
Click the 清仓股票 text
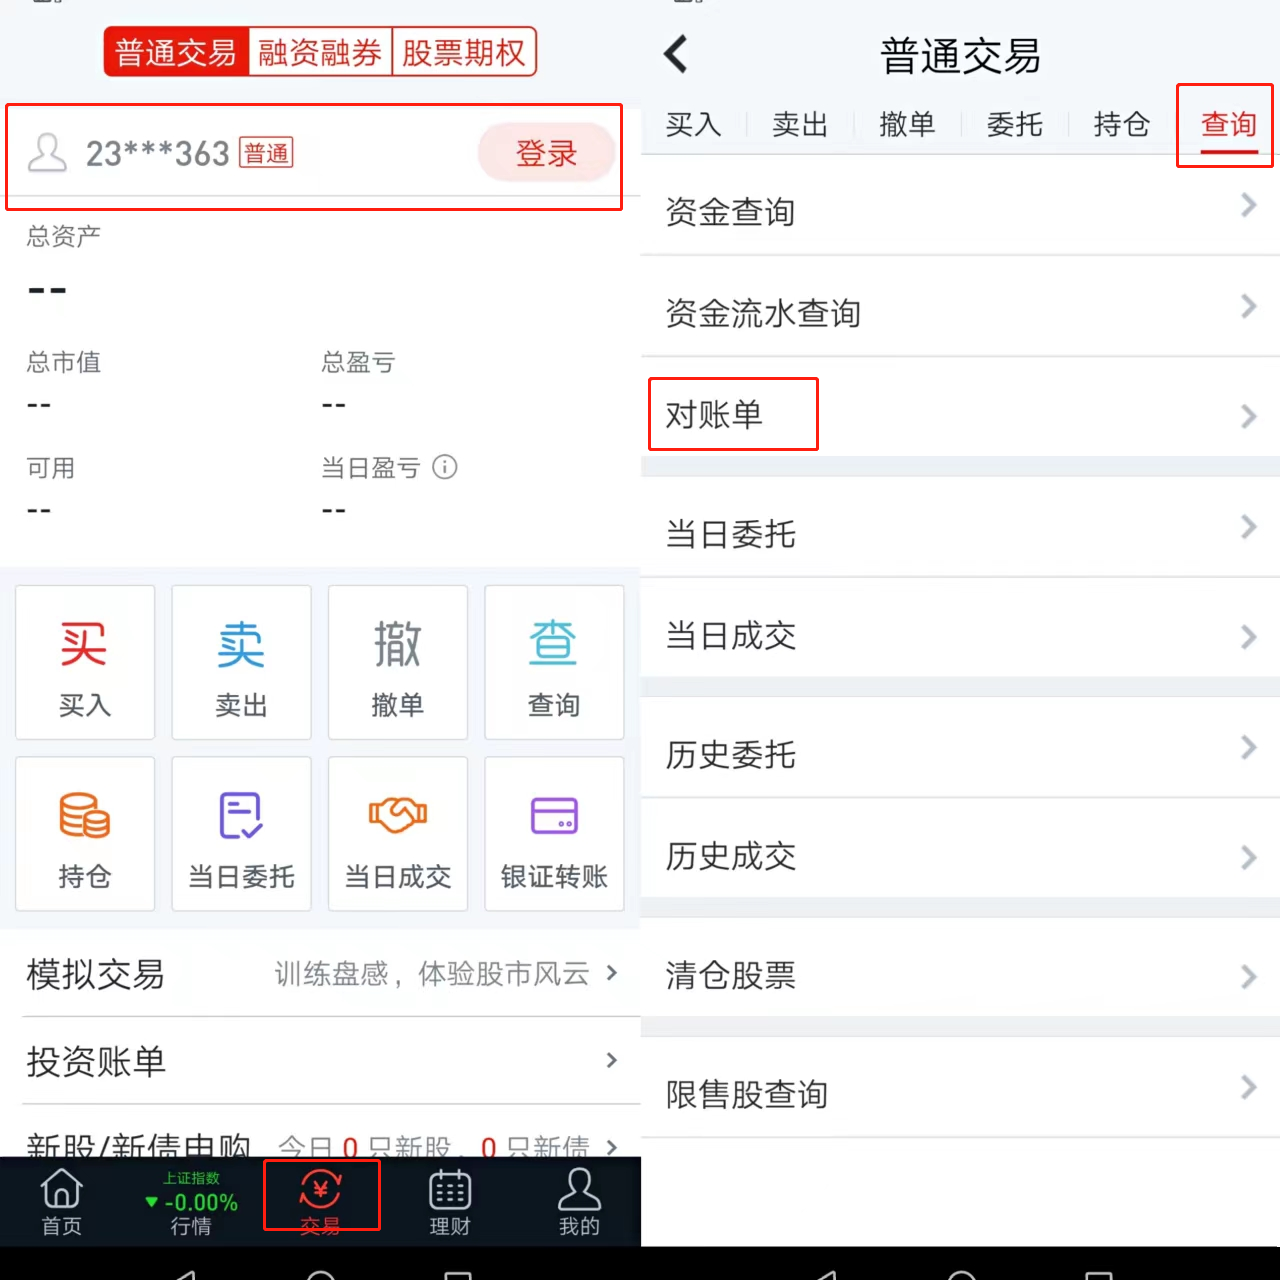pyautogui.click(x=730, y=975)
